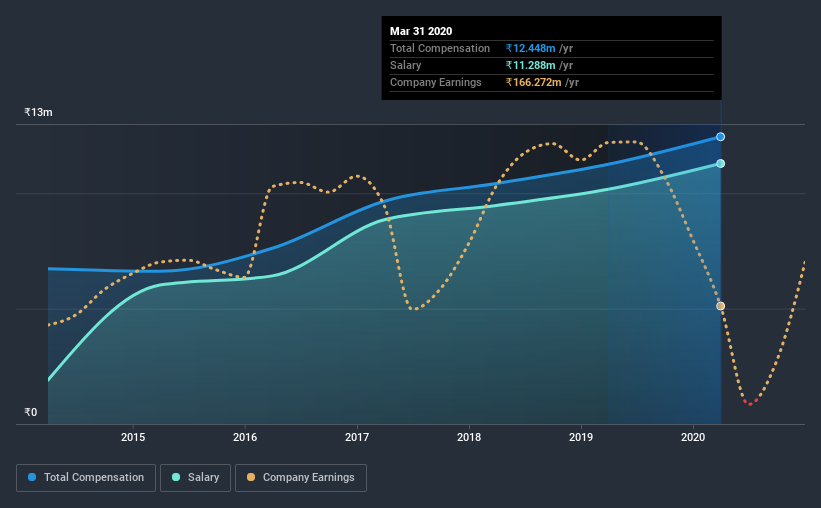Click the ₹12.448m total compensation value
This screenshot has height=508, width=821.
(530, 48)
